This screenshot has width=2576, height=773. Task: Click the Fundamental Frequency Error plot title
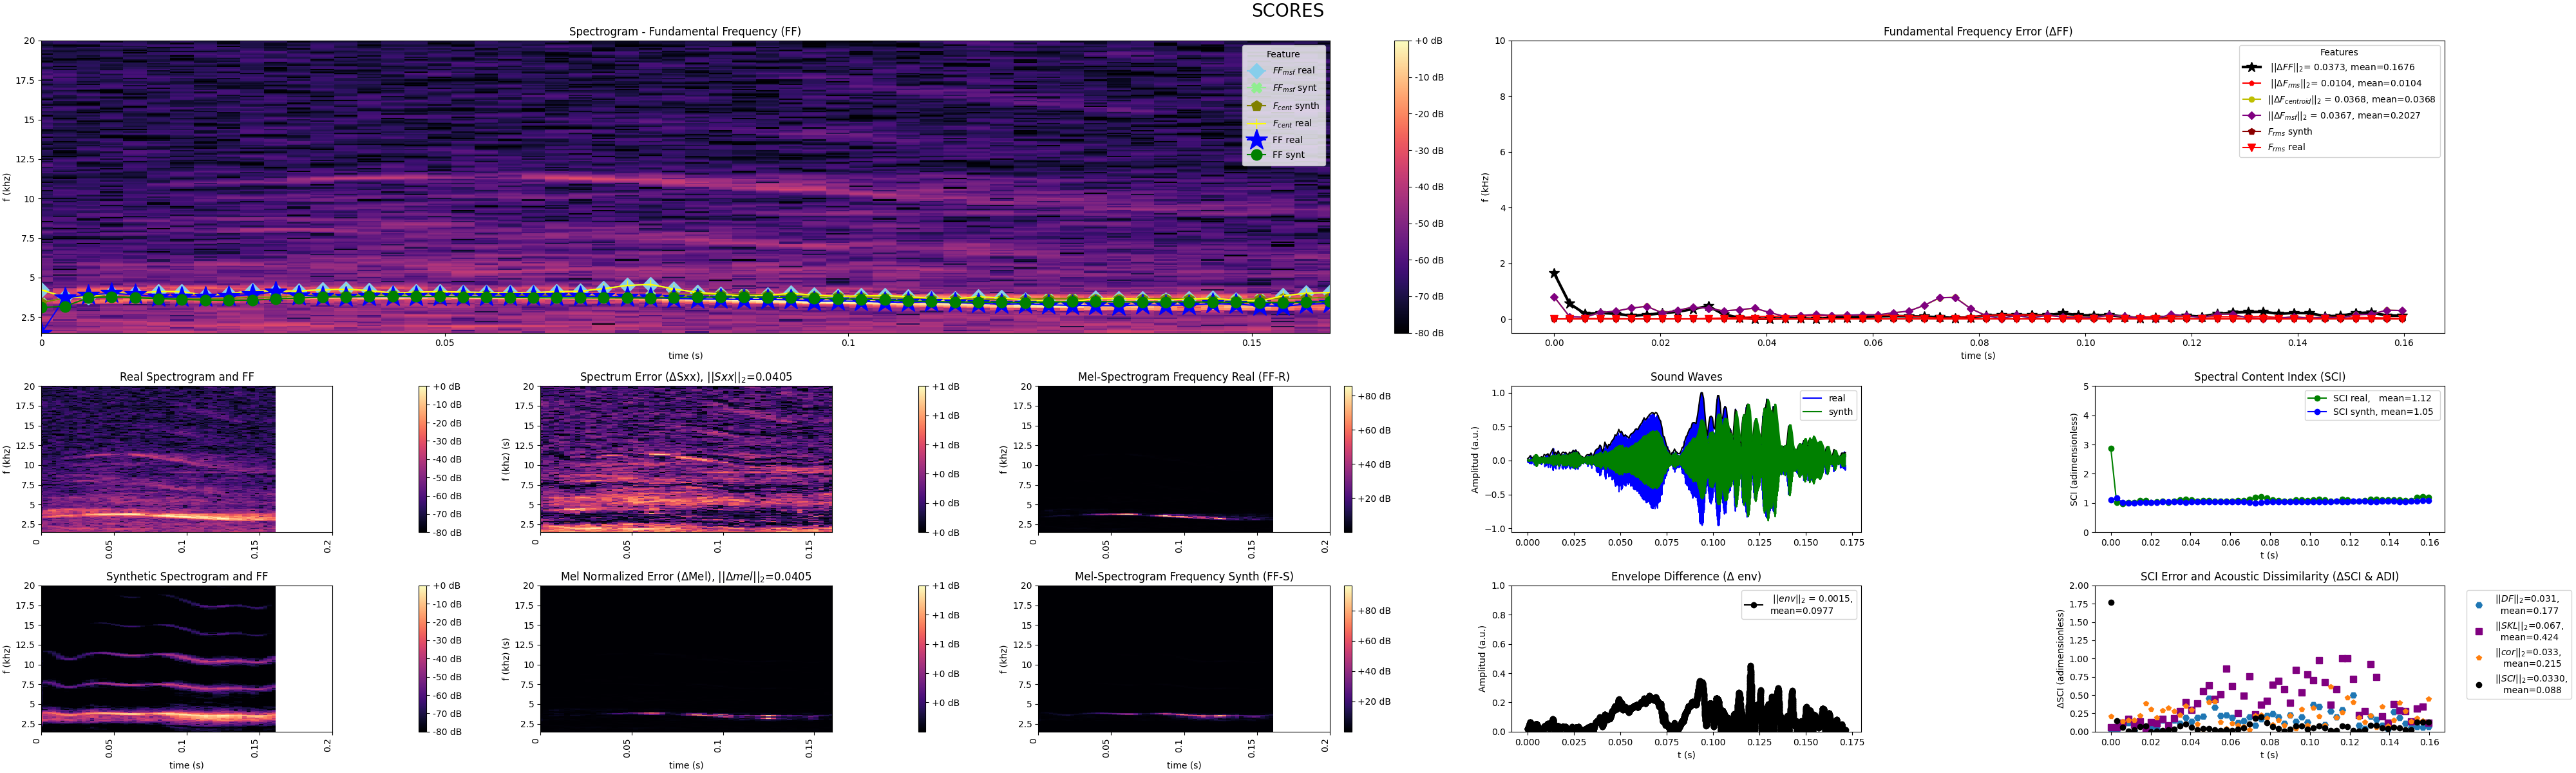pos(1977,32)
